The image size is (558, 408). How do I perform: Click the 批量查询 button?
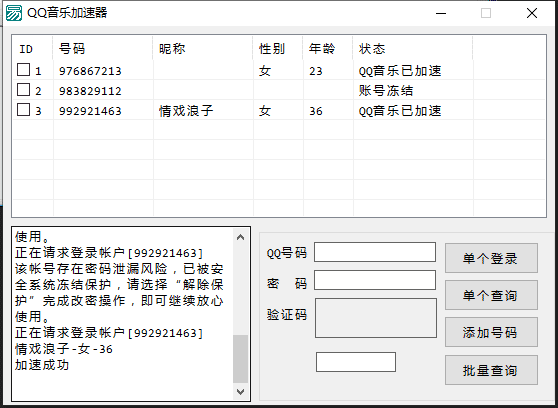(491, 370)
